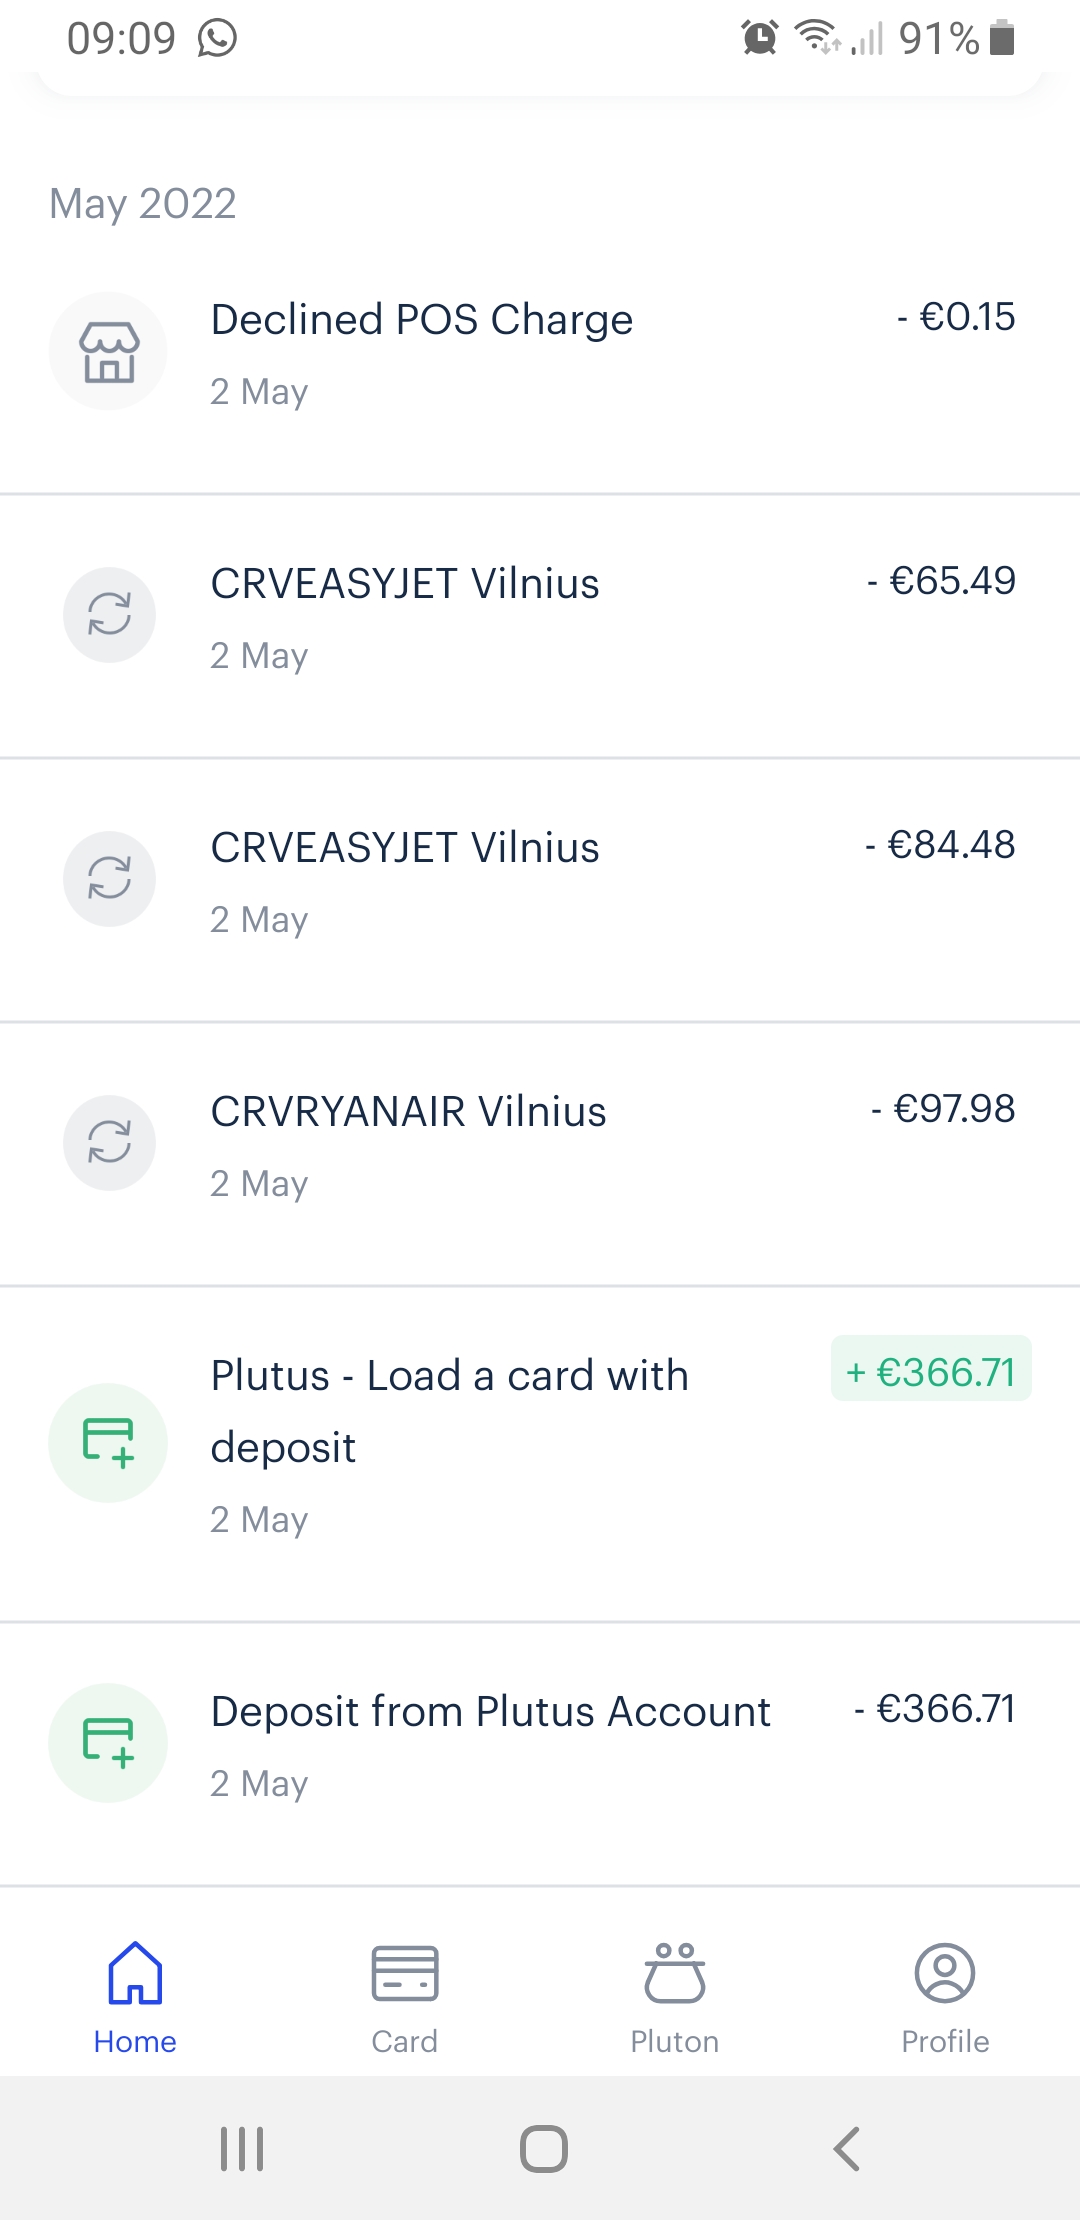
Task: Tap the - €84.48 amount
Action: click(x=940, y=845)
